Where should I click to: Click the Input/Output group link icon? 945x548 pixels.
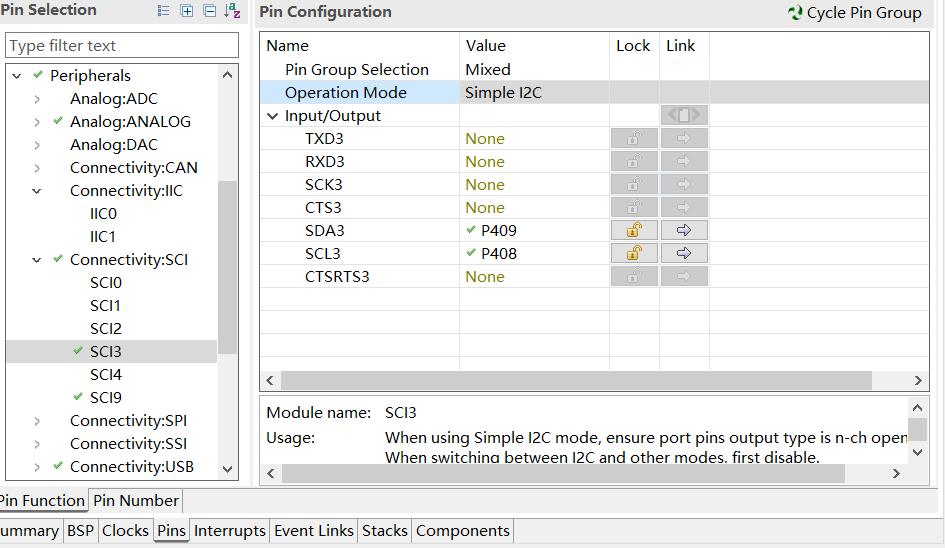(x=684, y=115)
